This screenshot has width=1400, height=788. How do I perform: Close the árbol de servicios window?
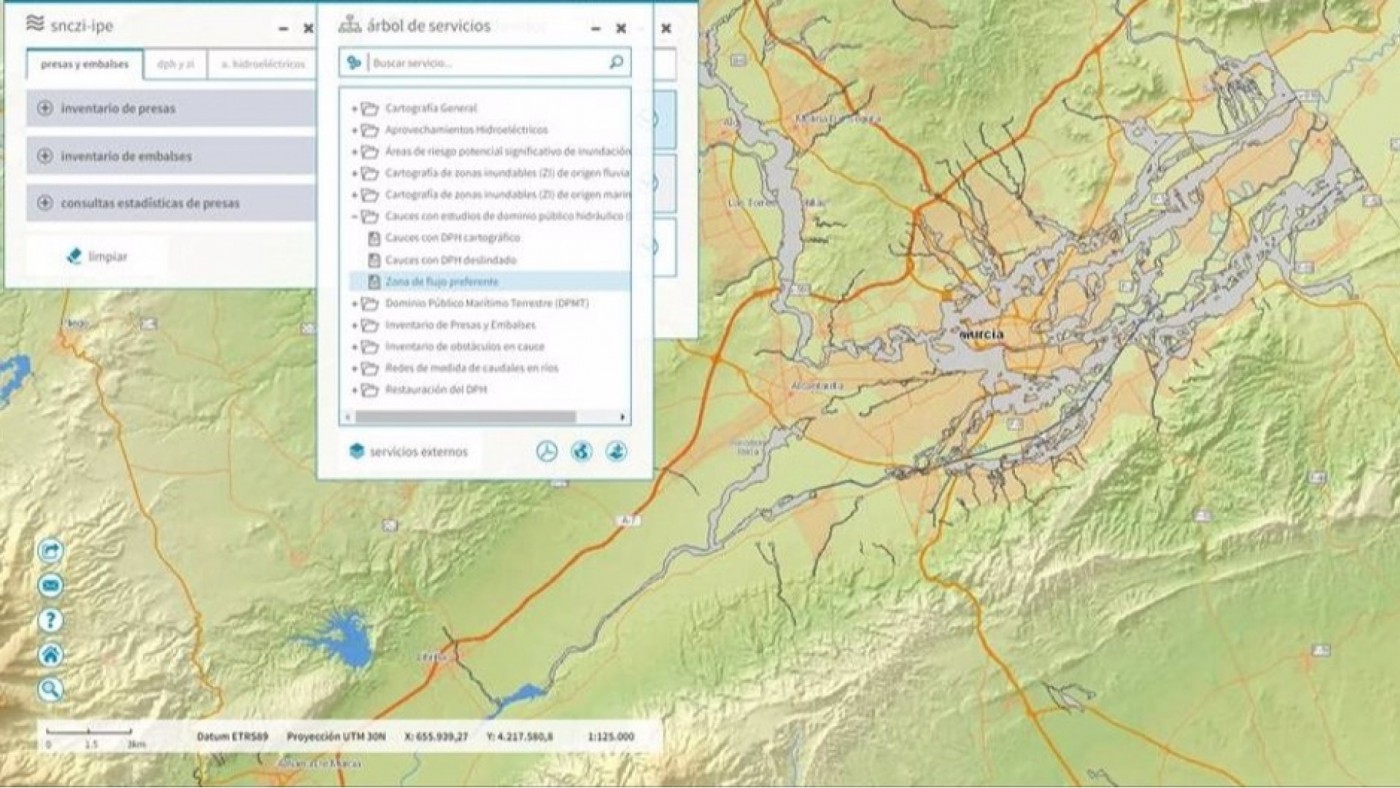621,28
